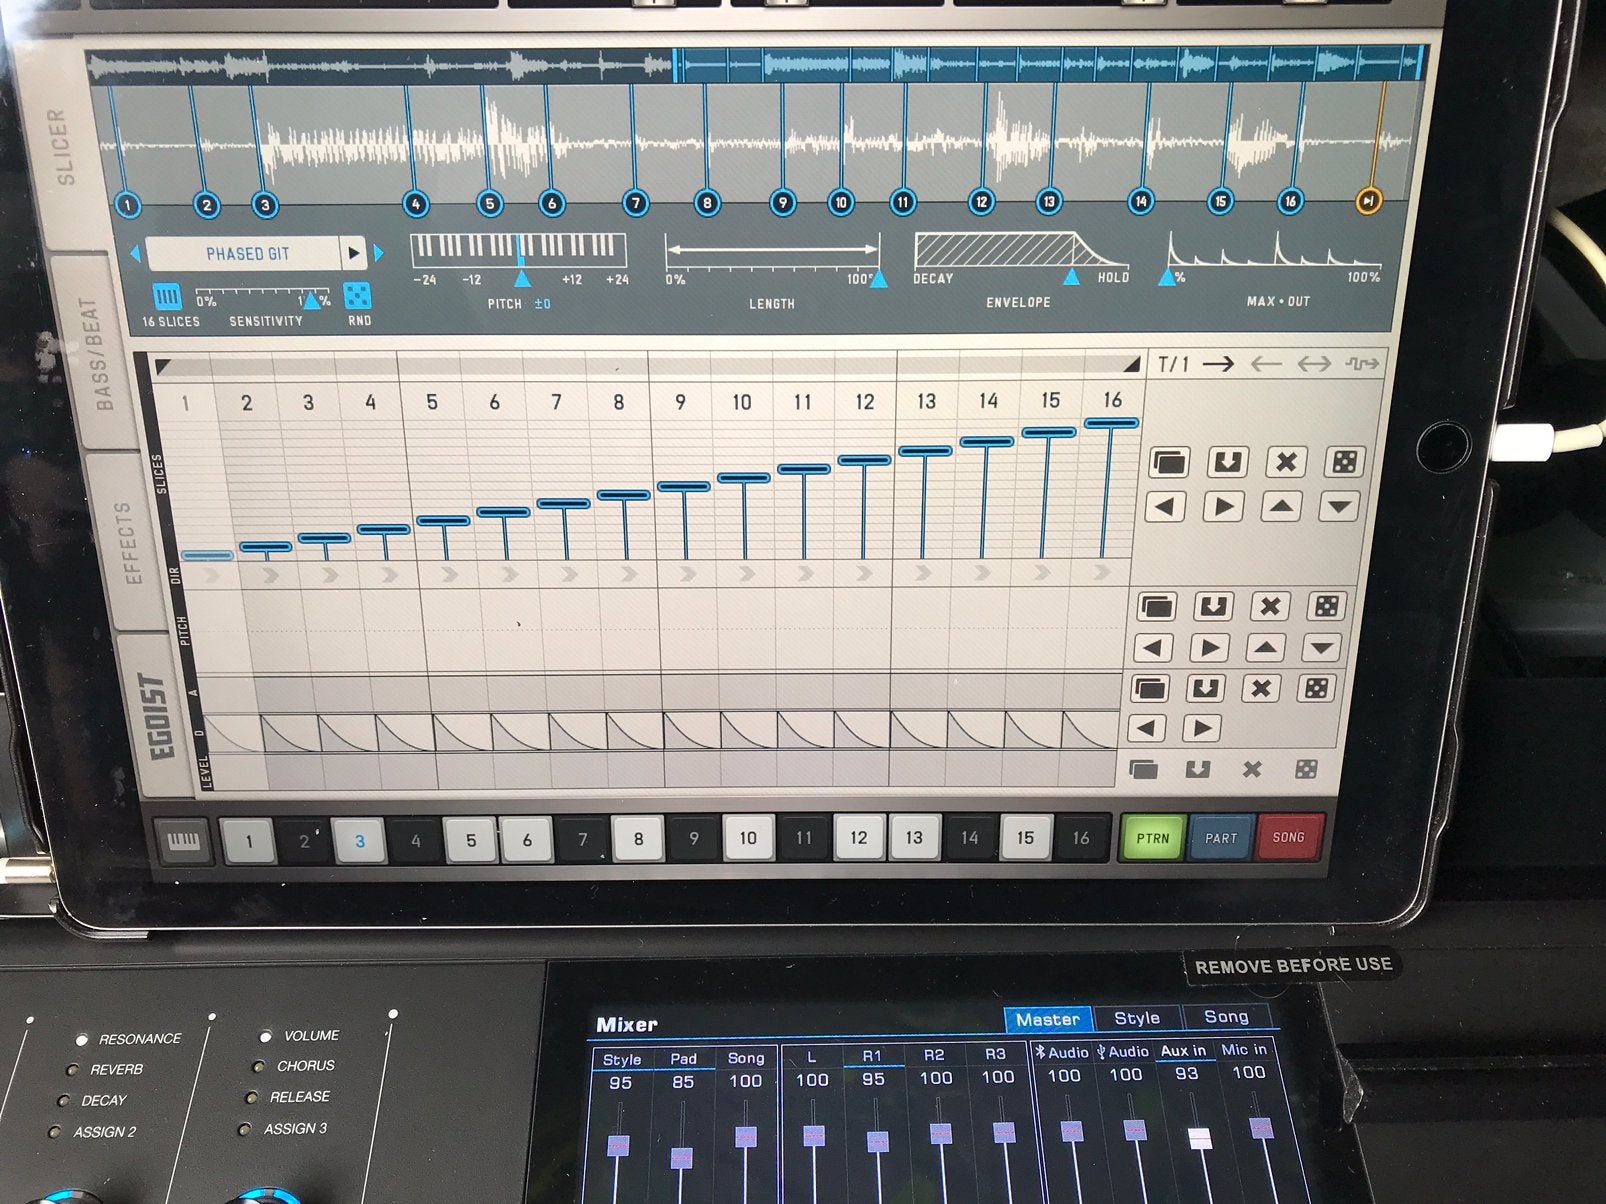Copy the slices row with the stacked icon
1606x1204 pixels.
tap(1169, 462)
